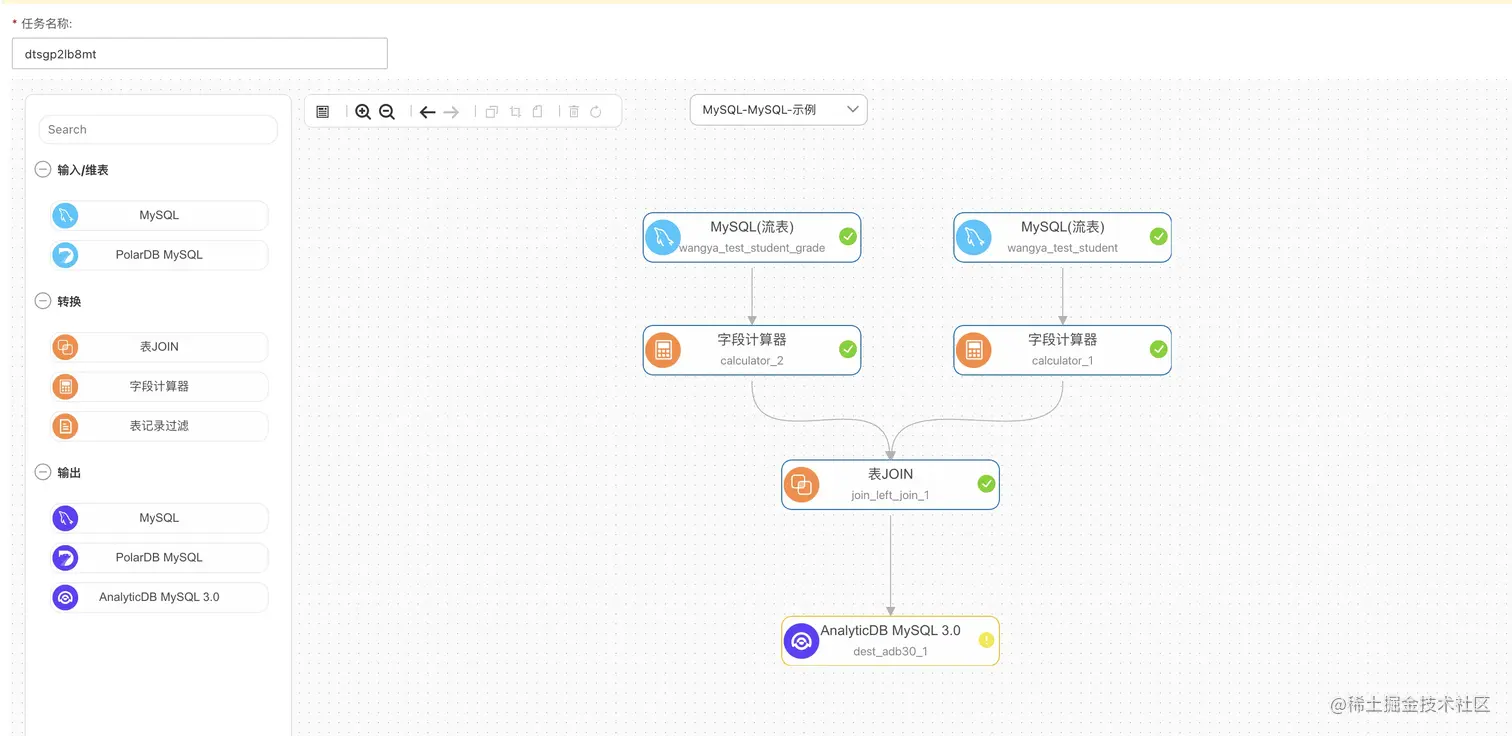The width and height of the screenshot is (1512, 736).
Task: Zoom out of the canvas
Action: 387,112
